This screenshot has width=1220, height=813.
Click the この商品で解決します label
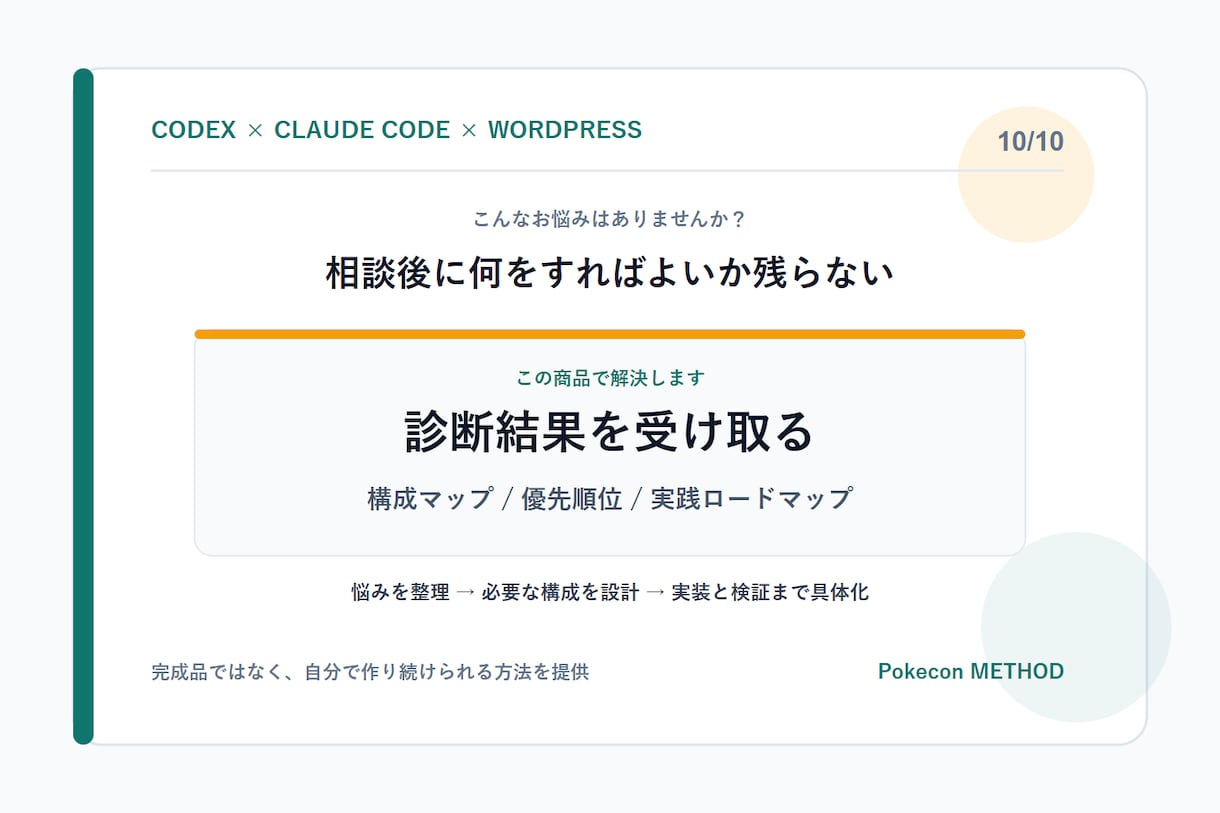pyautogui.click(x=610, y=378)
